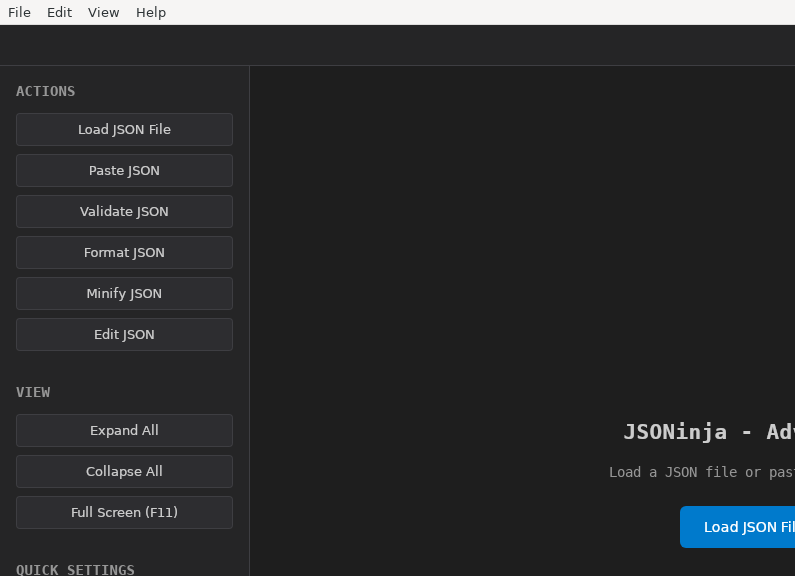Screen dimensions: 795x576
Task: Click the Collapse All button
Action: coord(124,472)
